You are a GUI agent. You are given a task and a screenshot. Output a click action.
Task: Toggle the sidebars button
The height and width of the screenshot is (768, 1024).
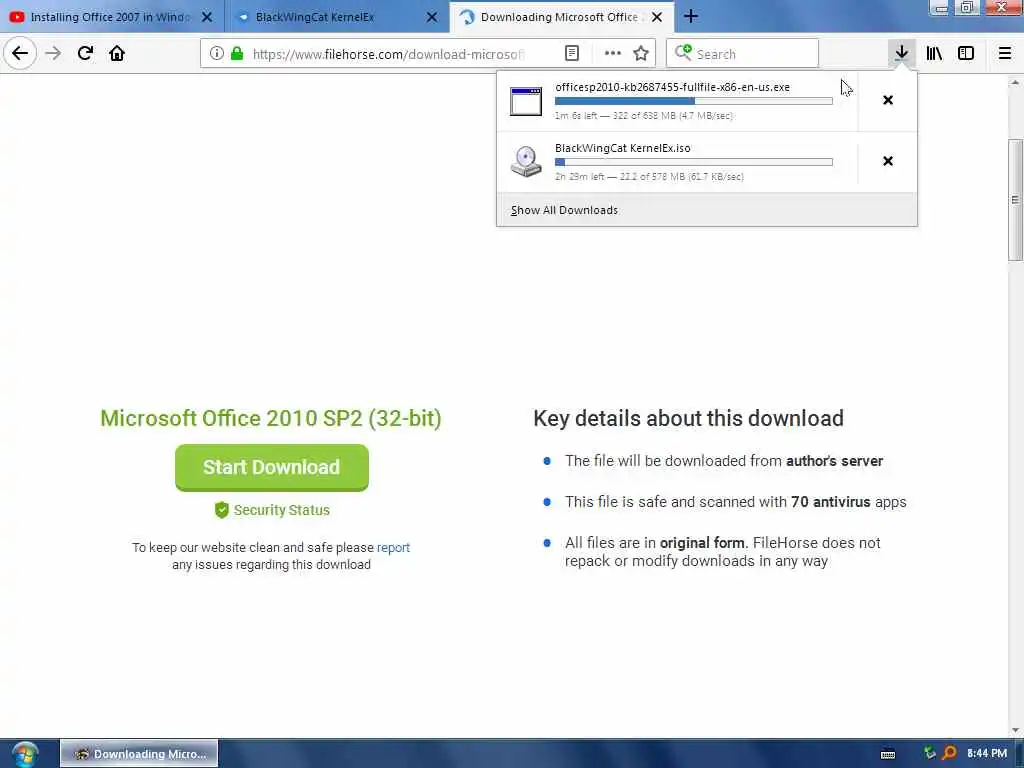coord(966,53)
